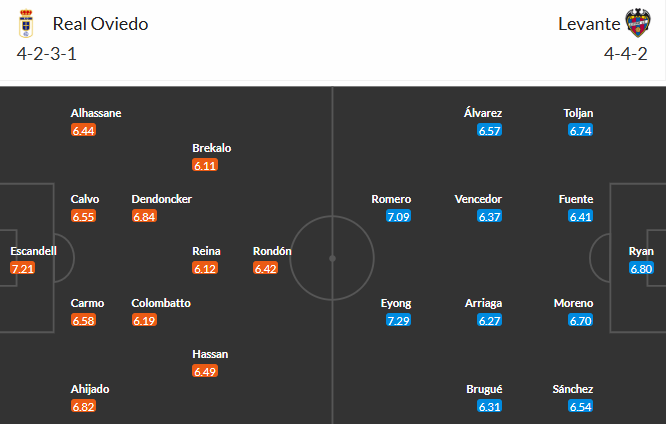The height and width of the screenshot is (424, 666).
Task: Select player Colombatto
Action: (161, 303)
